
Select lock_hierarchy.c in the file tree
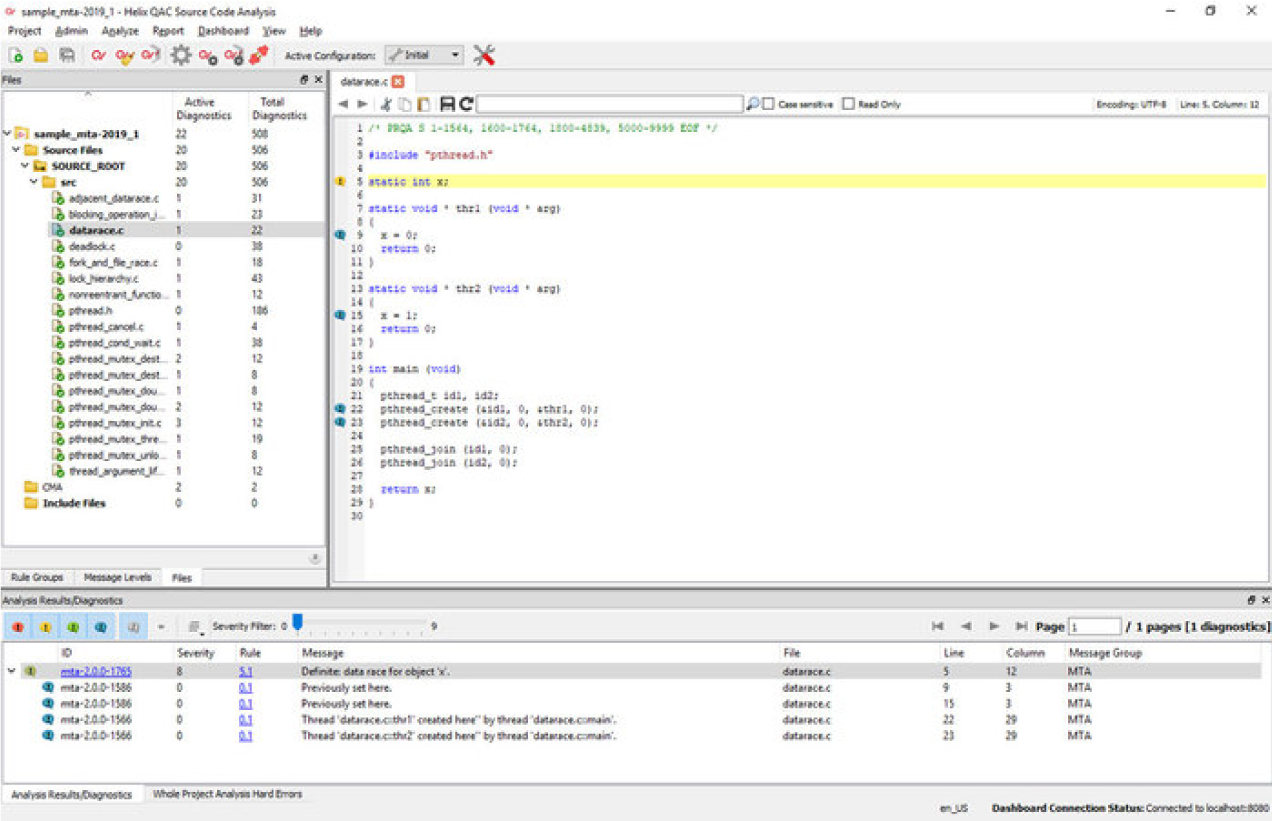(x=104, y=278)
